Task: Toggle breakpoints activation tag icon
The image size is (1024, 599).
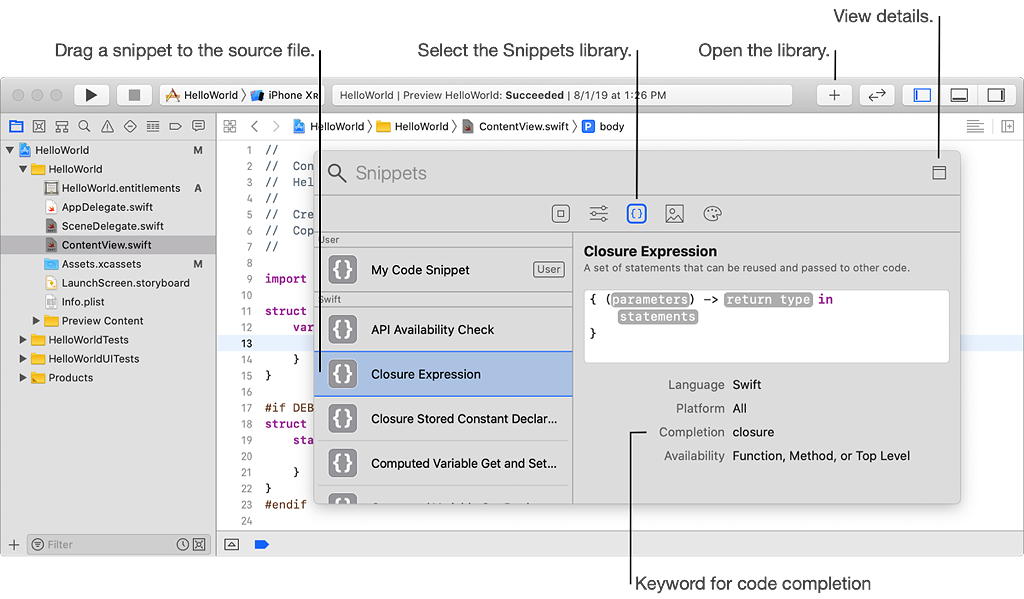Action: (261, 544)
